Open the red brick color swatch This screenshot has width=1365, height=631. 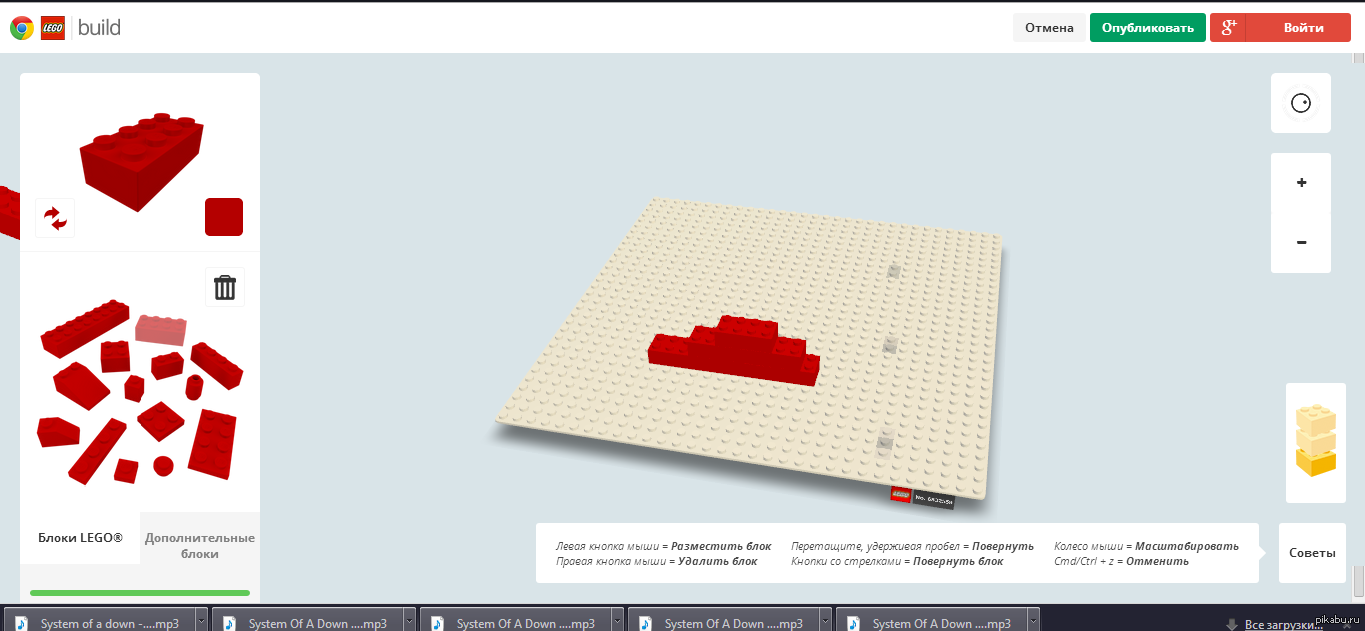pos(224,217)
